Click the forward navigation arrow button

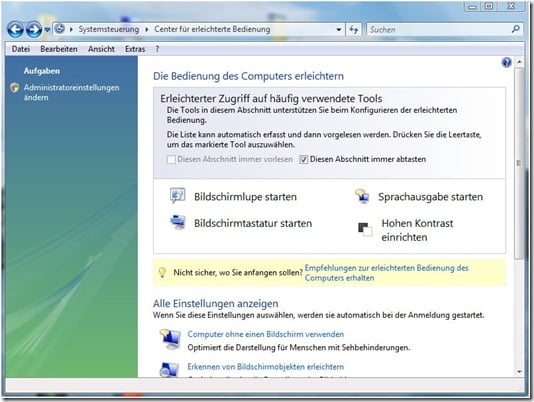(x=34, y=30)
